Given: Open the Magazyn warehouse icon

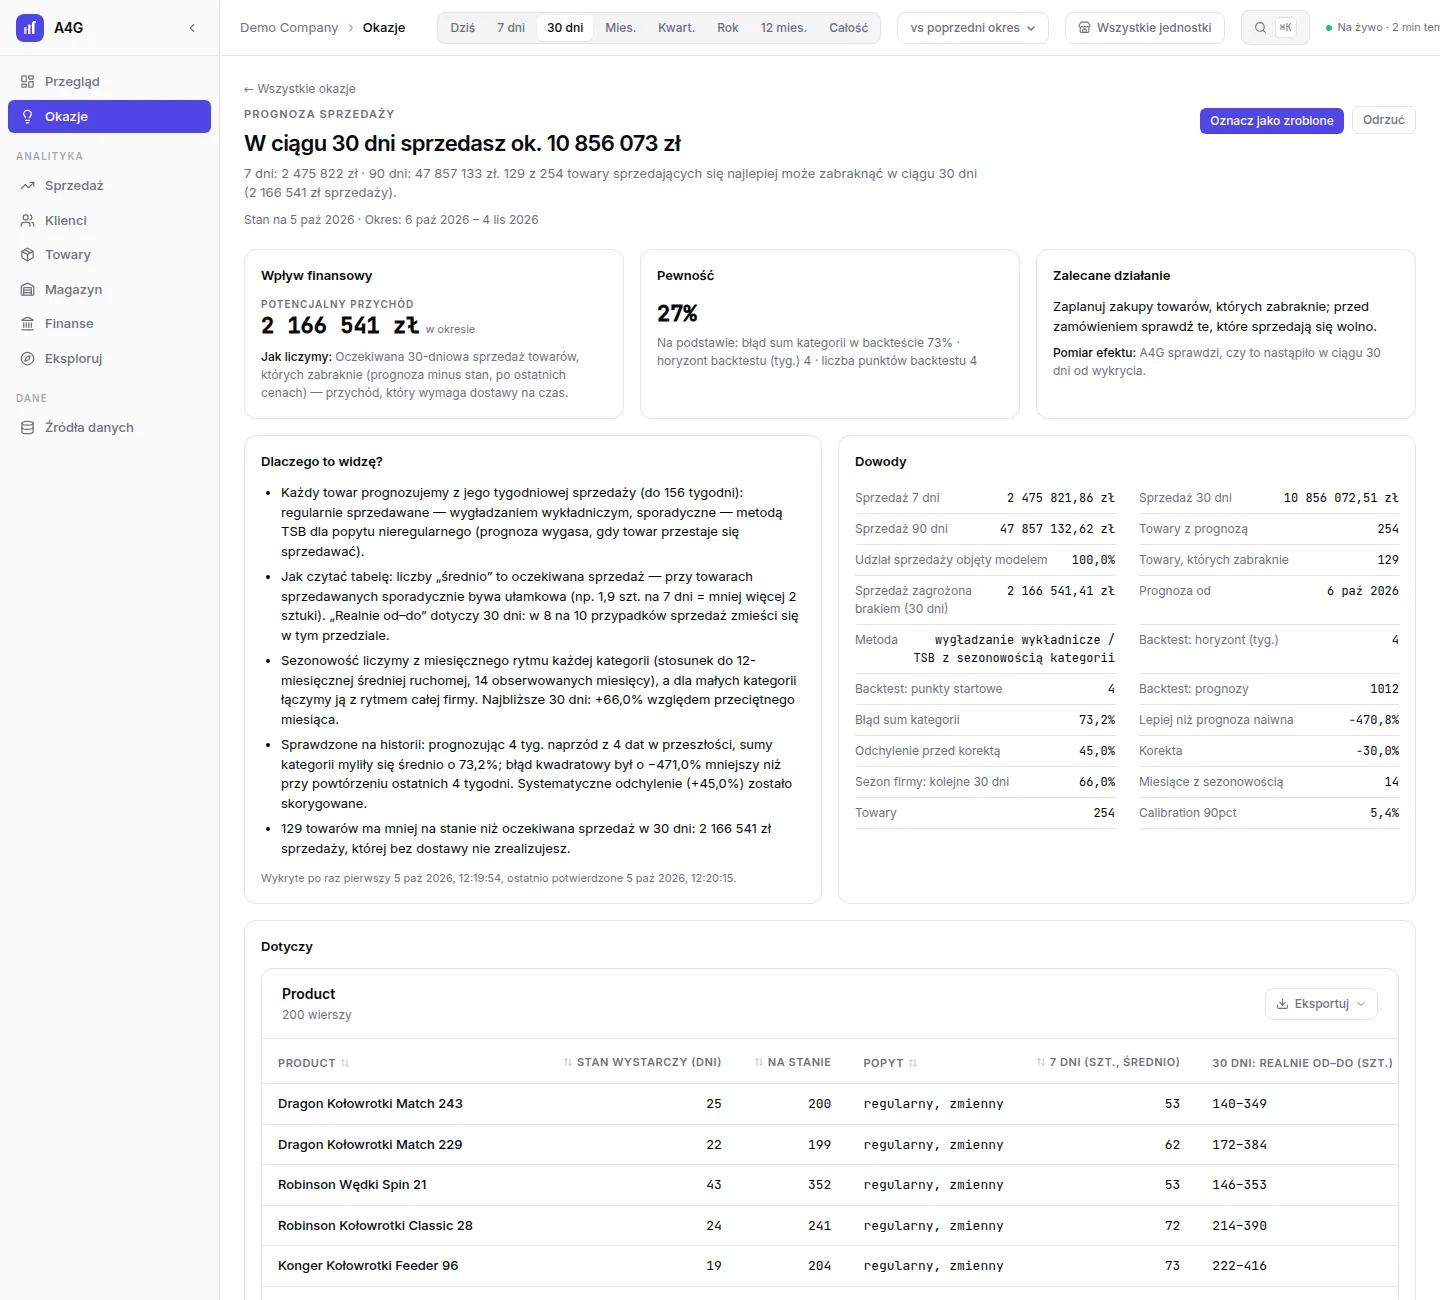Looking at the screenshot, I should 28,290.
